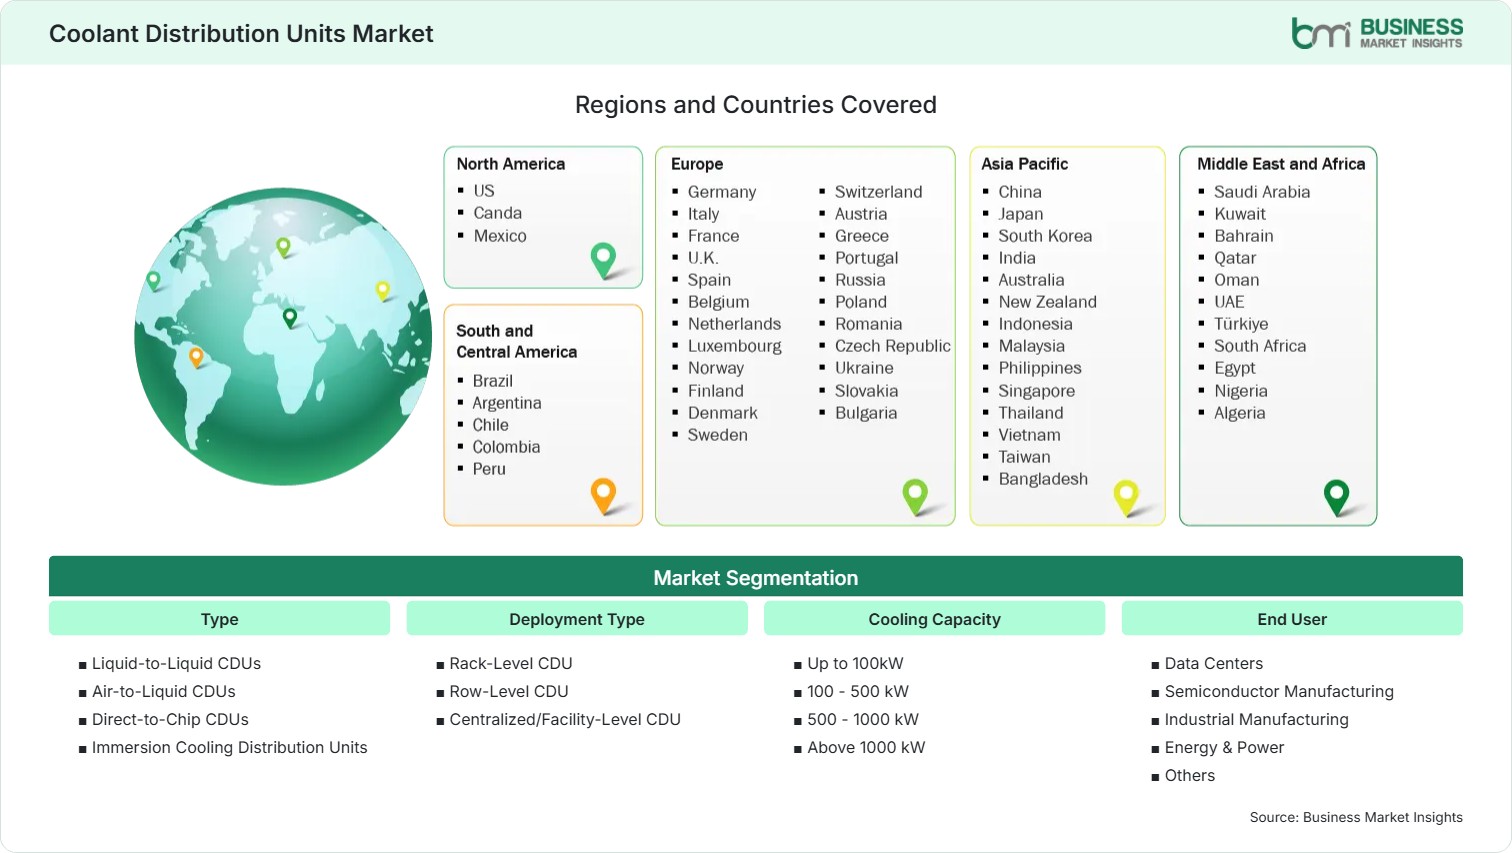Click the Market Segmentation banner
Screen dimensions: 1512x853
pos(756,577)
